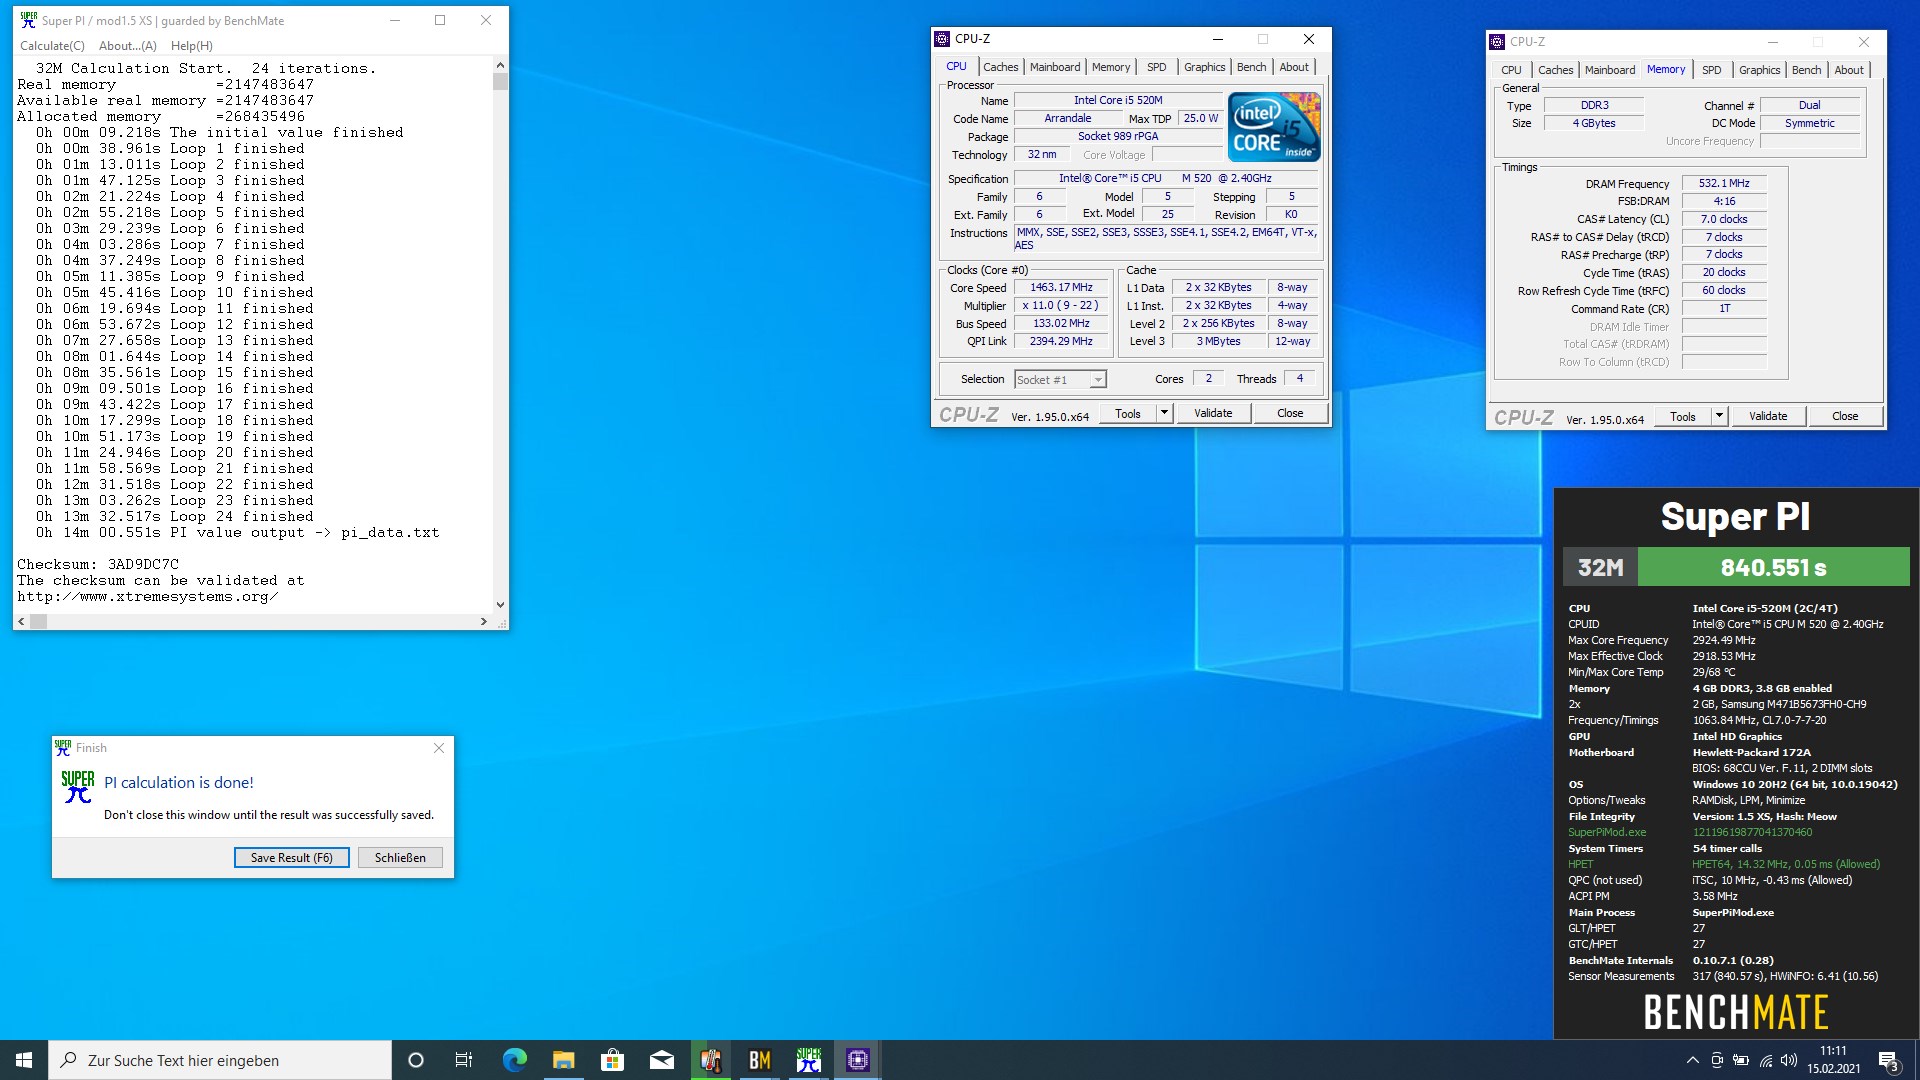Click Super PI title bar icon
The image size is (1920, 1080).
pyautogui.click(x=28, y=20)
